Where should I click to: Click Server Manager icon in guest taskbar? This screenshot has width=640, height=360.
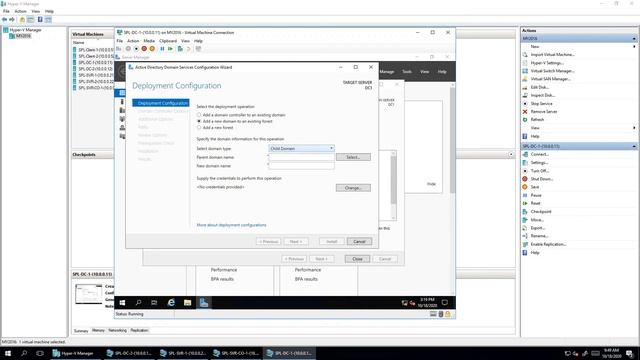(204, 302)
